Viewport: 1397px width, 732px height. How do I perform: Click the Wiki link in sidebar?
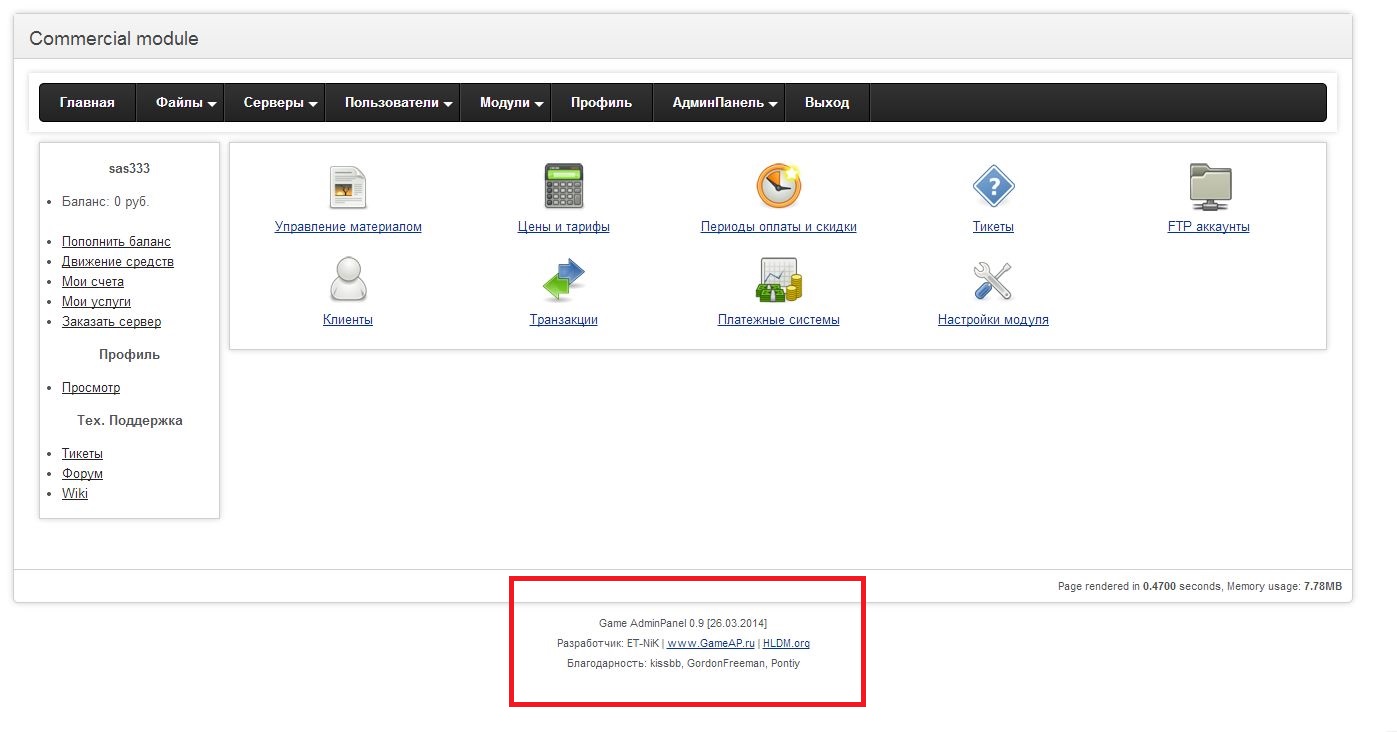coord(75,494)
